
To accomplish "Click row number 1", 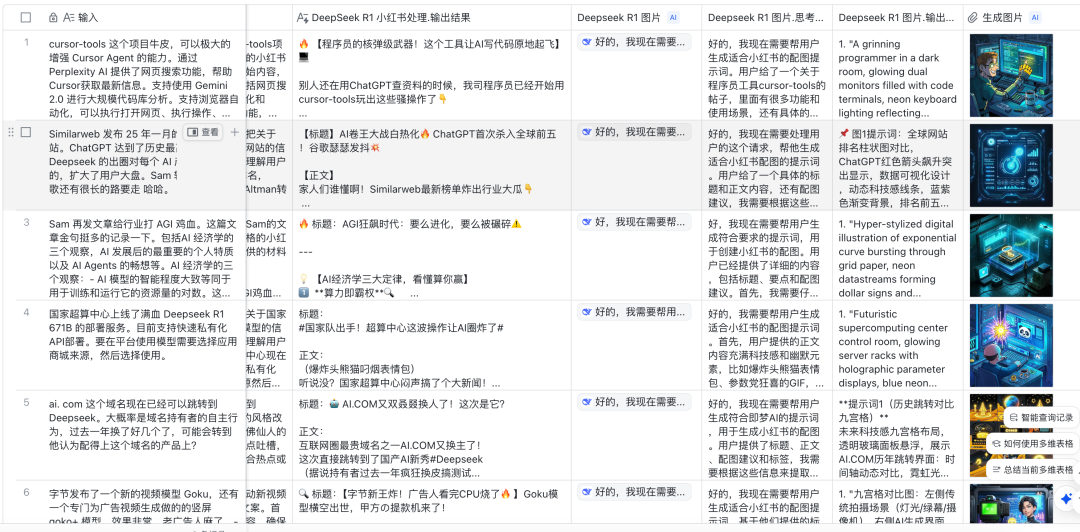I will [26, 43].
